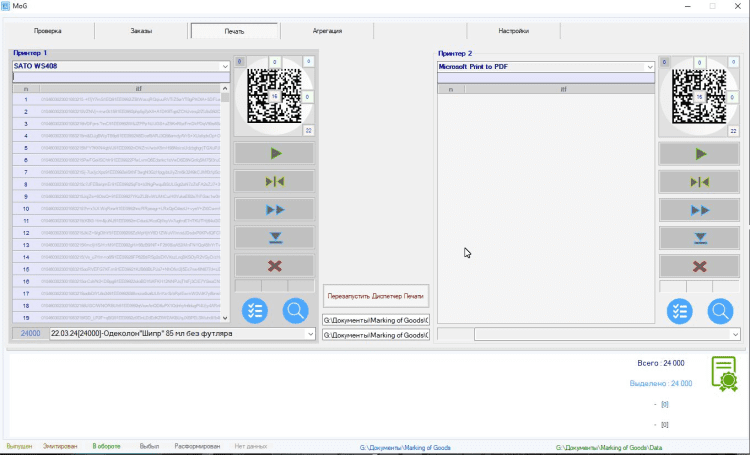The image size is (750, 455).
Task: Click the mirror arrows icon for Printer 2
Action: [700, 181]
